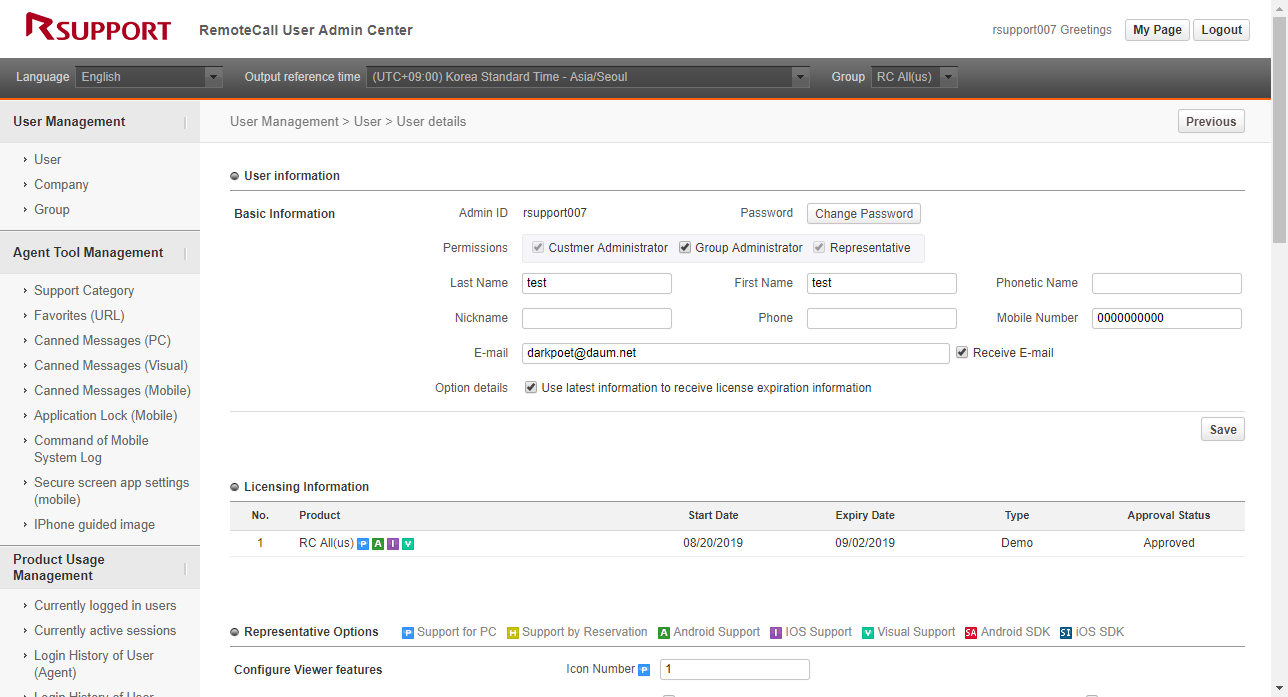Screen dimensions: 1288x697
Task: Click the Demo type cell
Action: click(x=1017, y=544)
